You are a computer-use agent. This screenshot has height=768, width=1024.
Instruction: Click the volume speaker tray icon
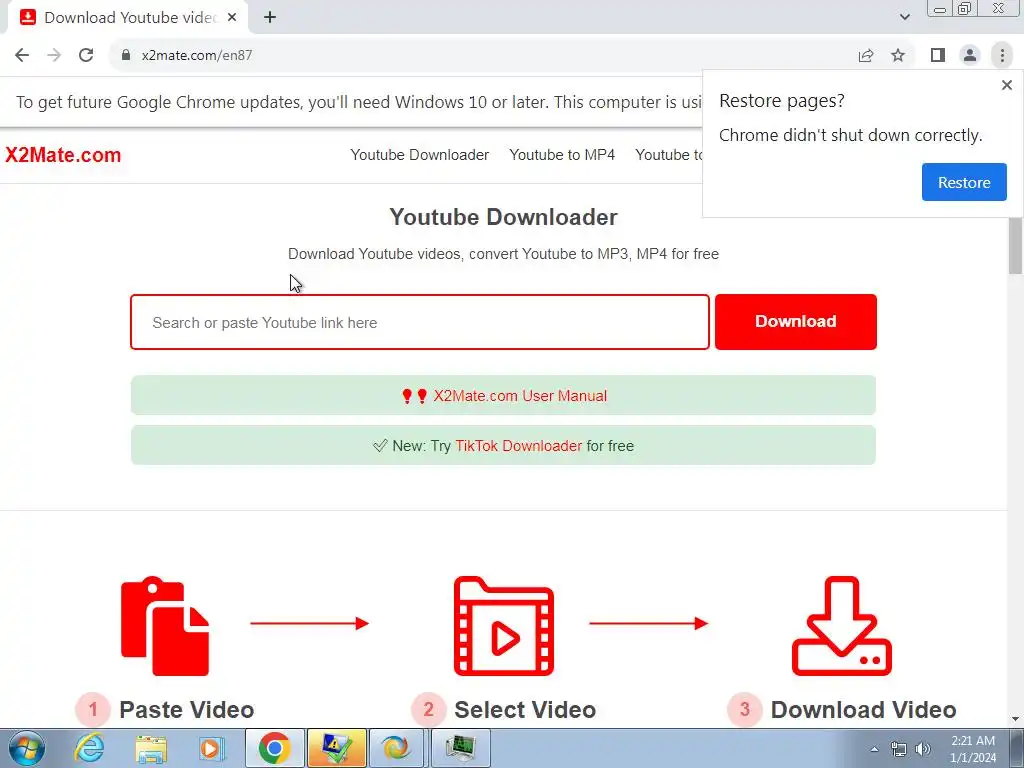(x=923, y=749)
